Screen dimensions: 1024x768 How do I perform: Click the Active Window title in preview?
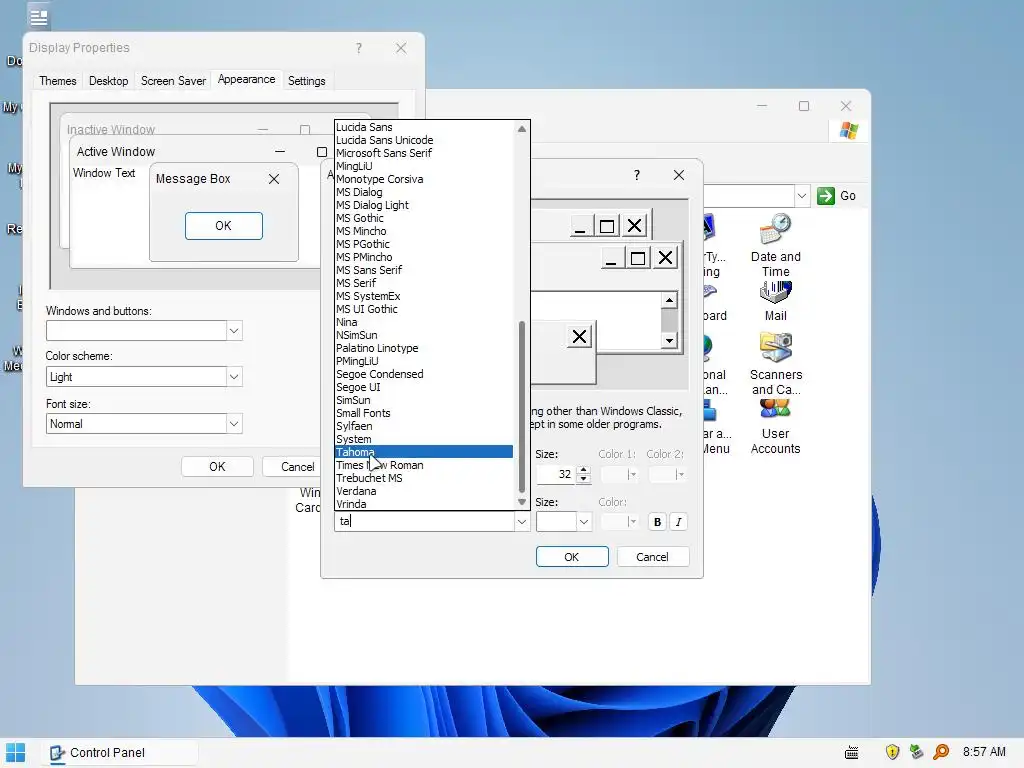click(x=116, y=152)
